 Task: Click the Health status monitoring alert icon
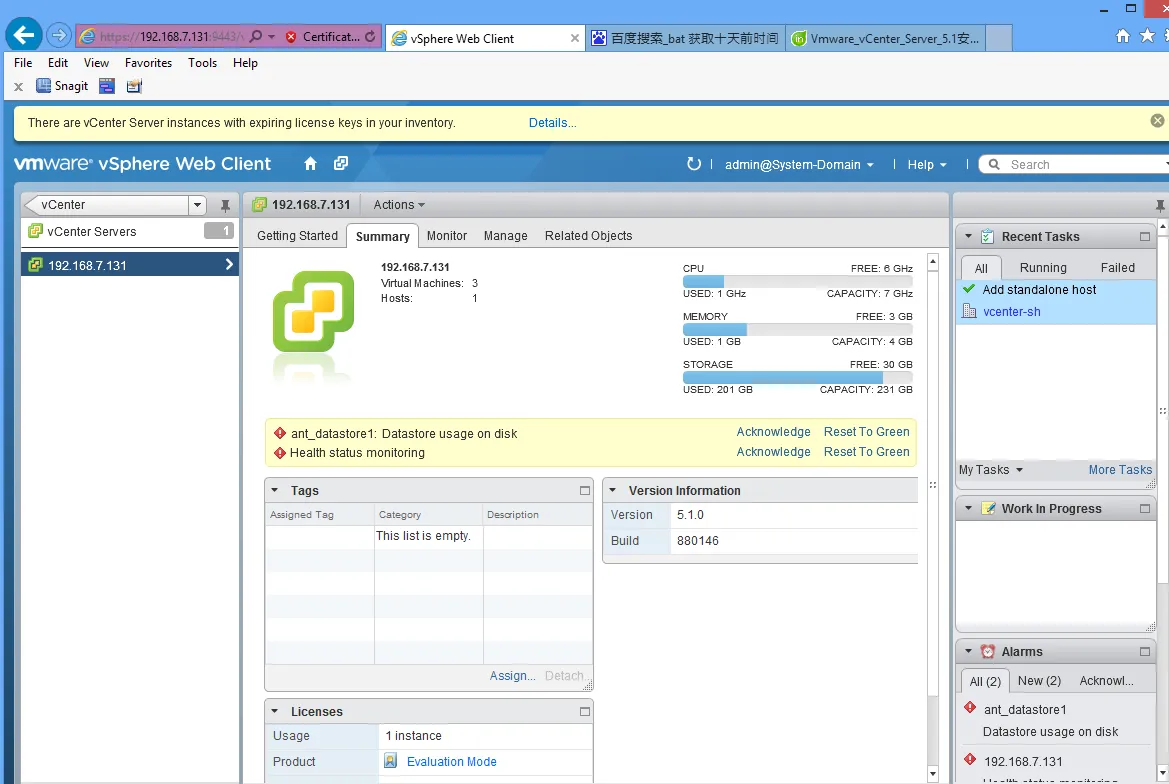point(280,452)
